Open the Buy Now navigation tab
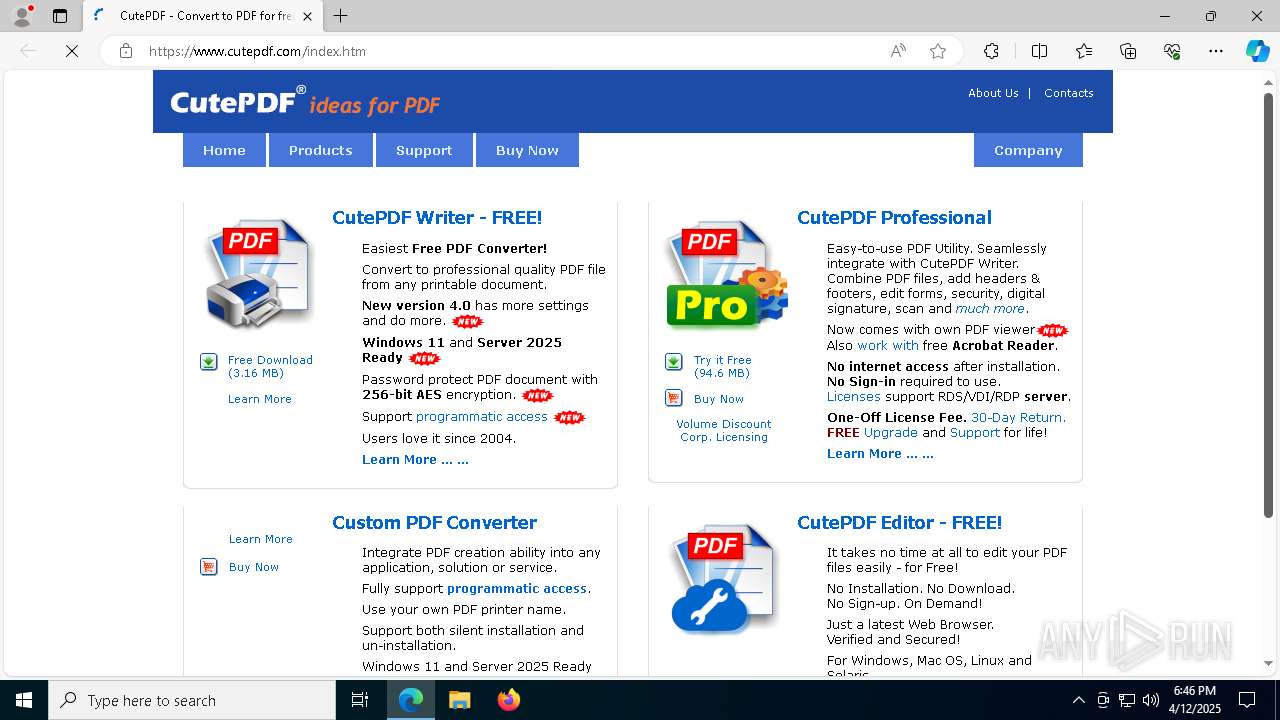 pyautogui.click(x=527, y=150)
